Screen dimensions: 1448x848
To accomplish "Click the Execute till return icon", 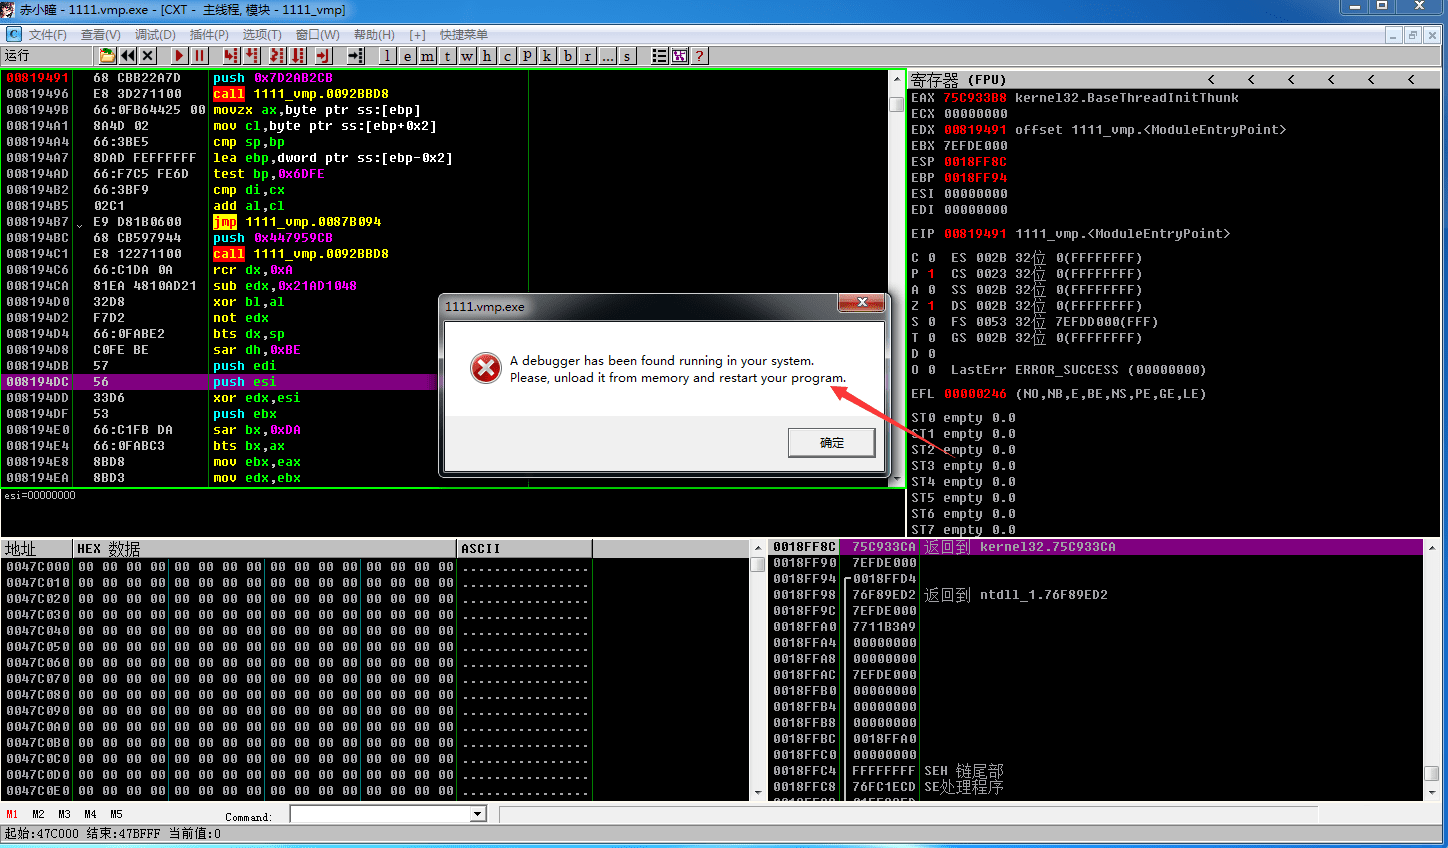I will pyautogui.click(x=323, y=56).
